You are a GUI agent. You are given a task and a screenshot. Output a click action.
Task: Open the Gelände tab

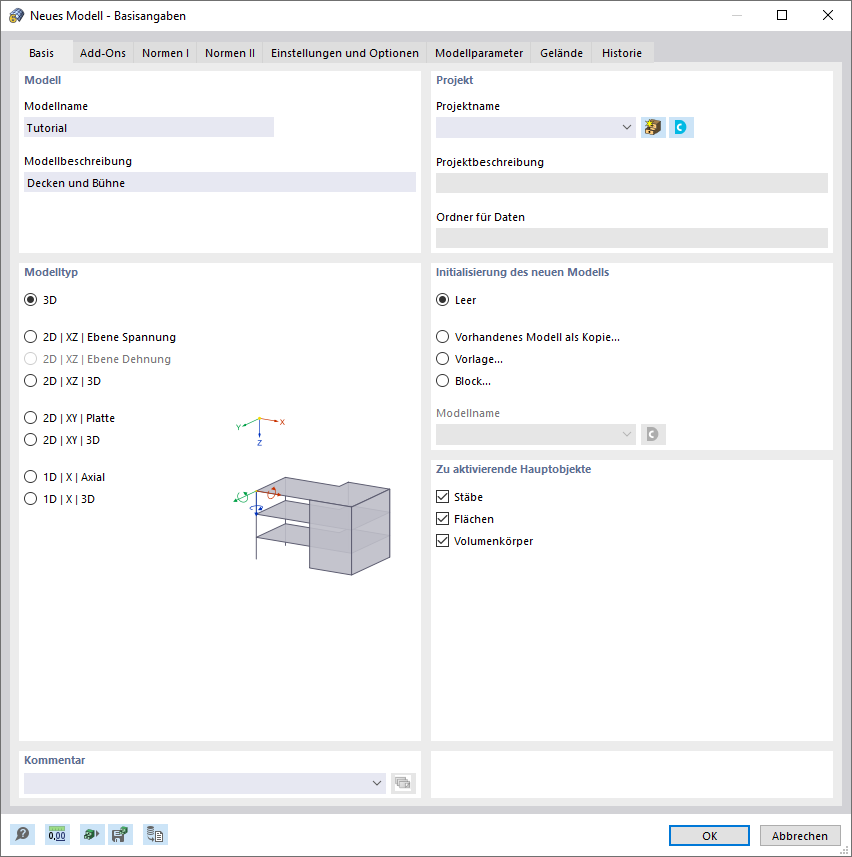coord(561,53)
